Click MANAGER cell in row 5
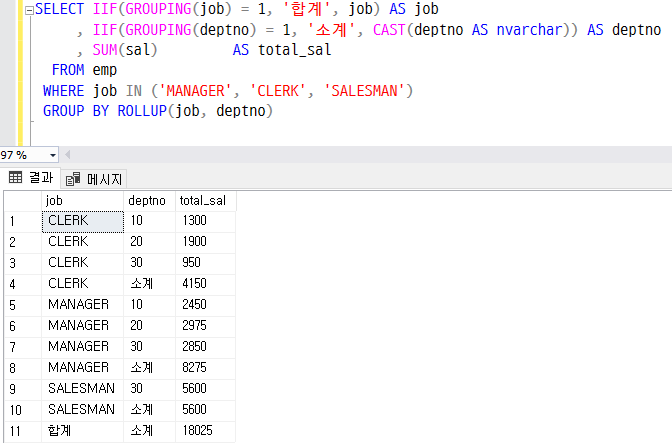 (83, 305)
